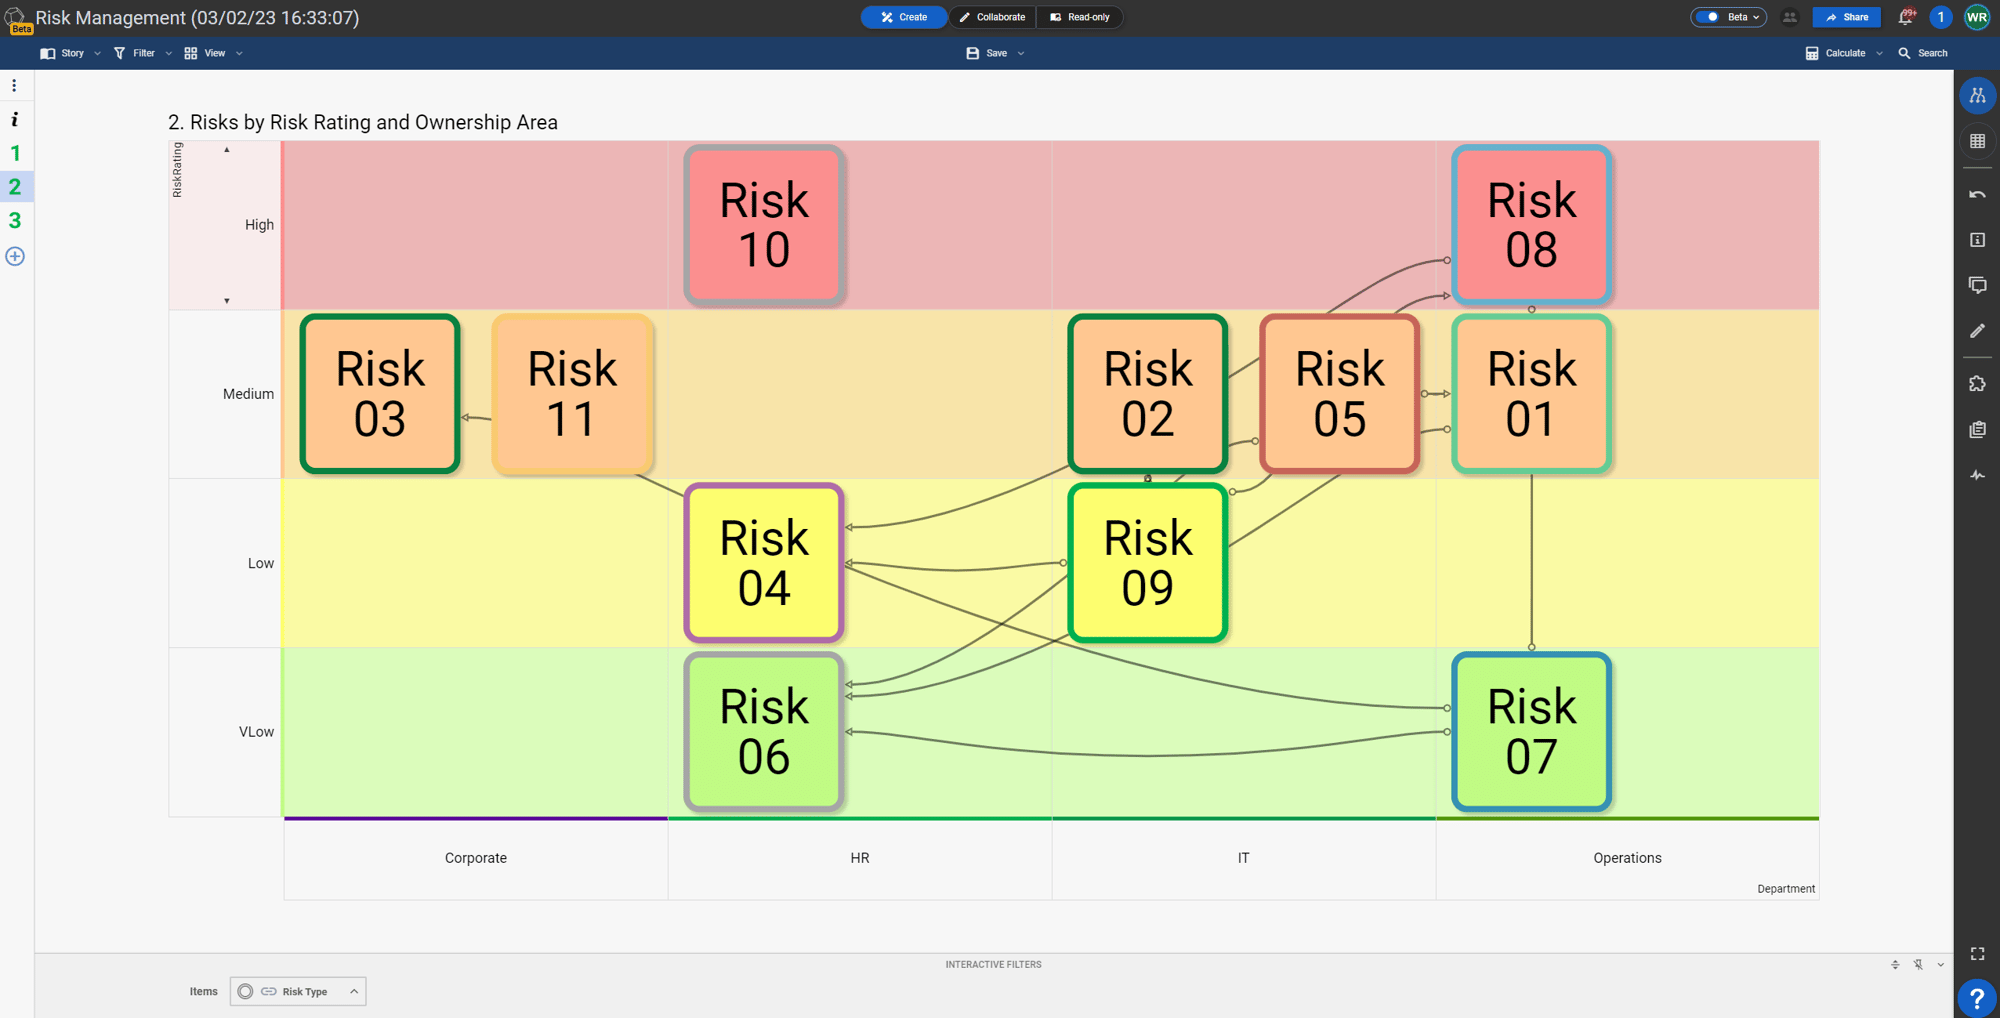
Task: Open the View menu
Action: 212,53
